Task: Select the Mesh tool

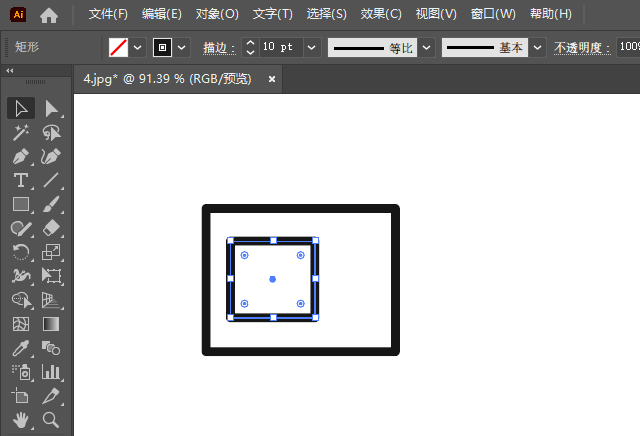Action: pyautogui.click(x=21, y=324)
